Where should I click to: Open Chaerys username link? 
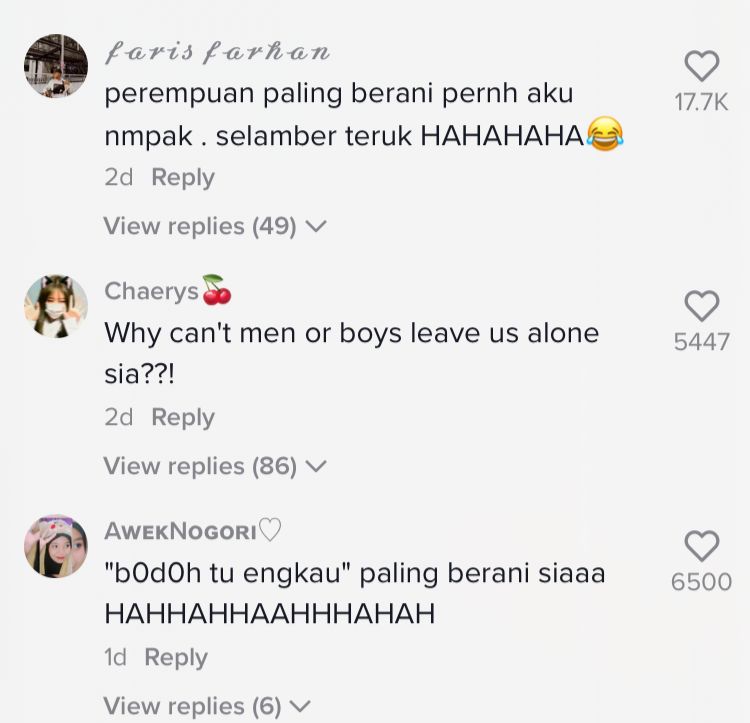point(168,291)
